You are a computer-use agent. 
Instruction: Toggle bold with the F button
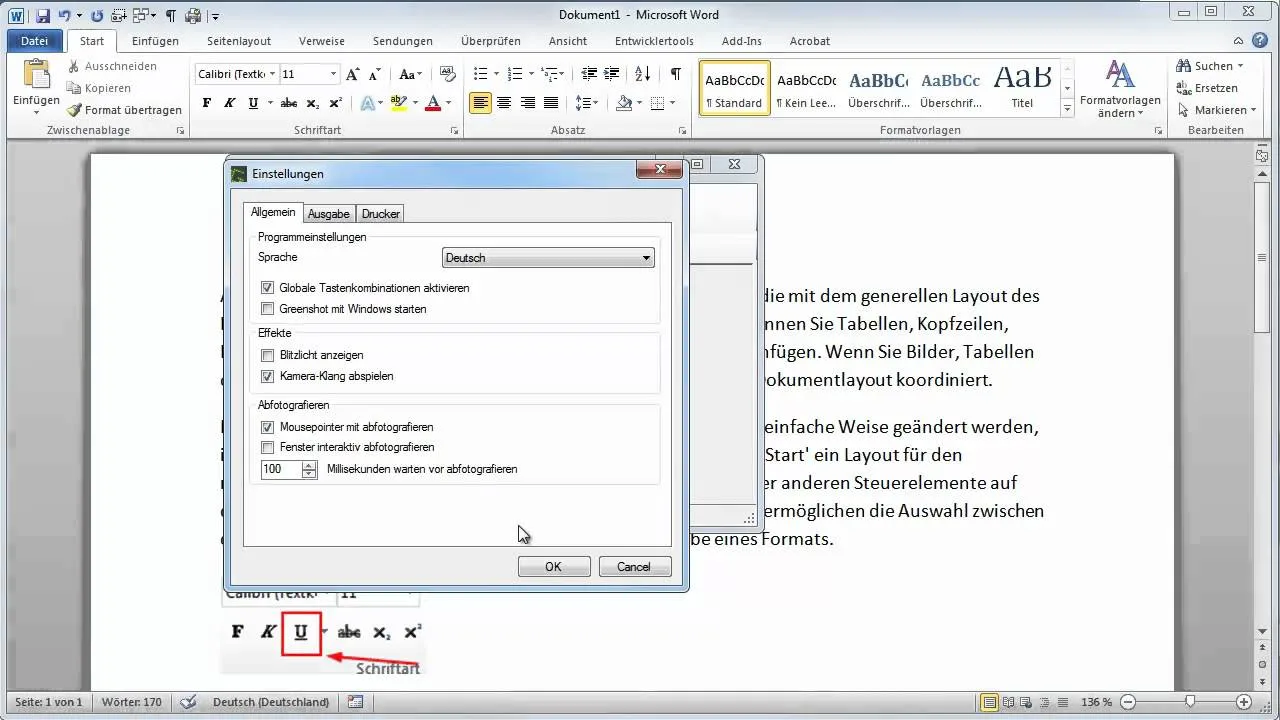tap(207, 103)
